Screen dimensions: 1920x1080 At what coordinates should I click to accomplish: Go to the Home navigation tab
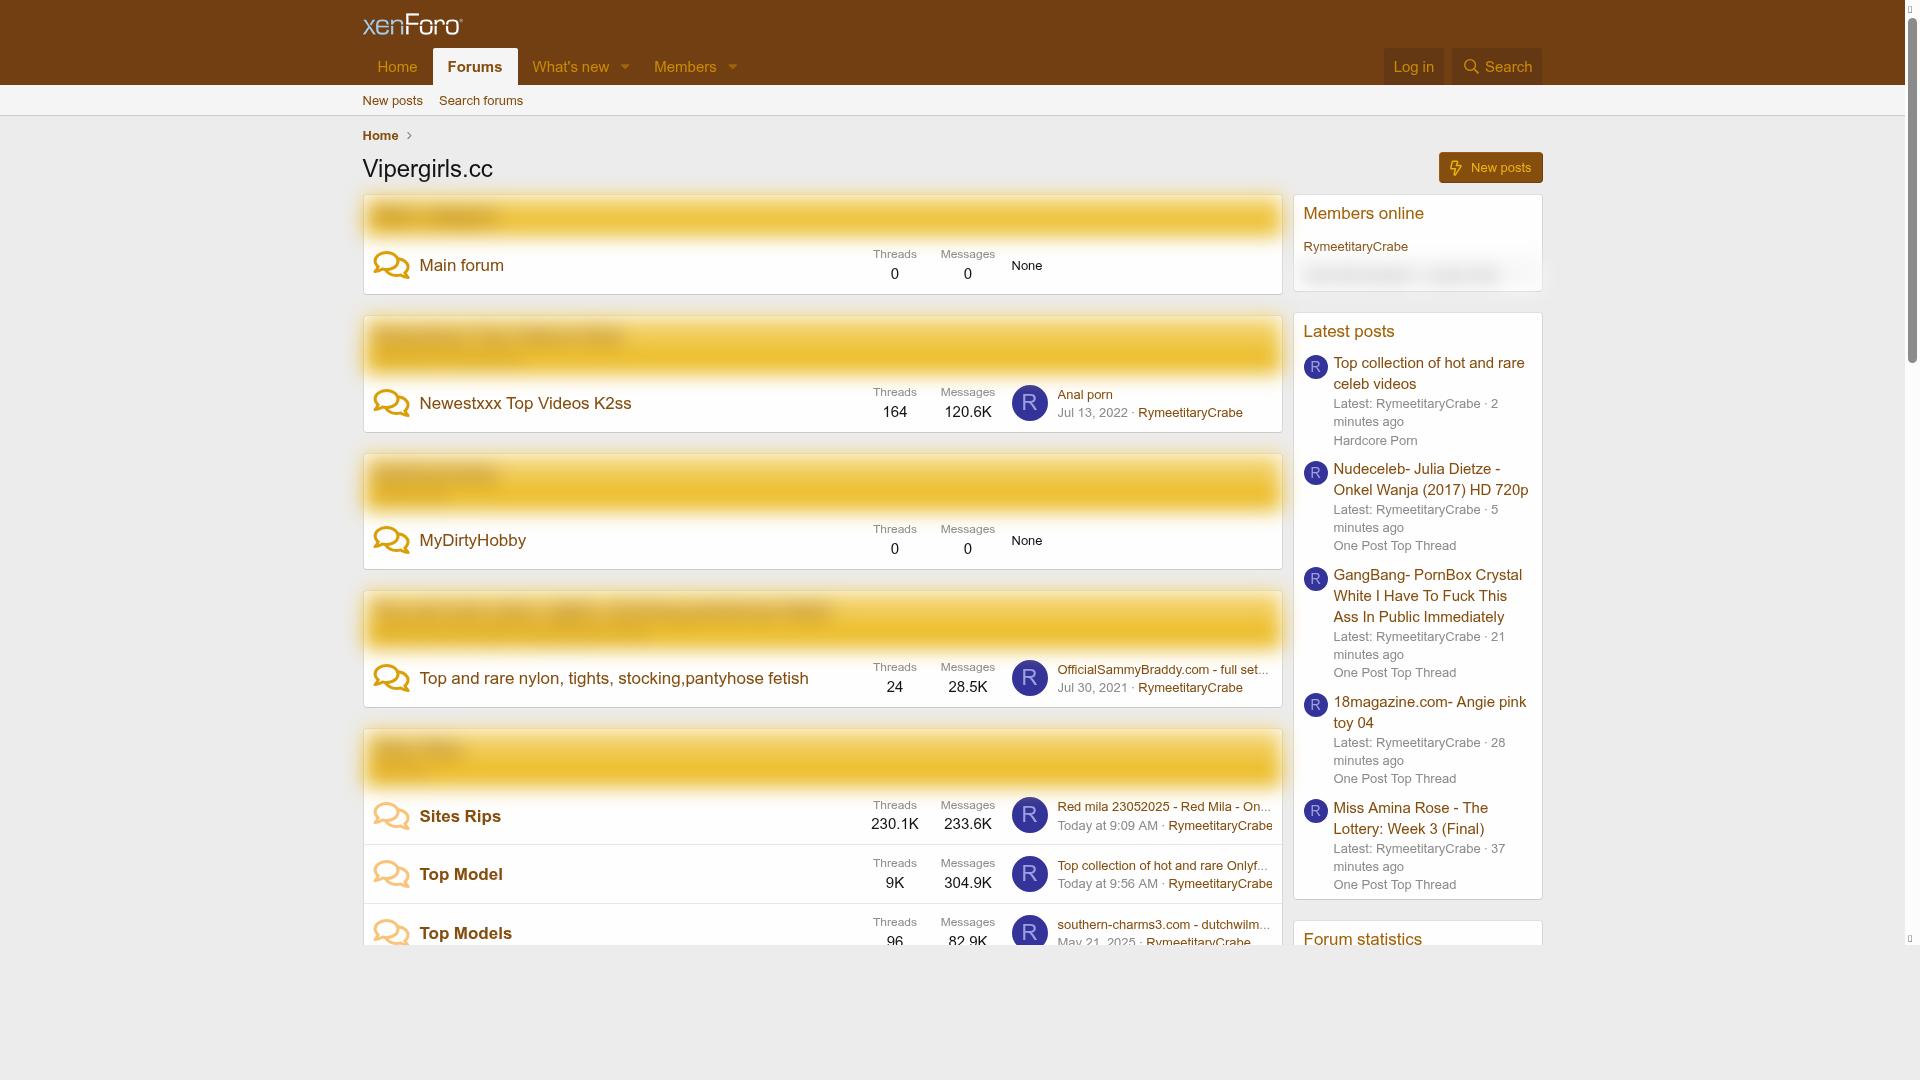click(397, 67)
